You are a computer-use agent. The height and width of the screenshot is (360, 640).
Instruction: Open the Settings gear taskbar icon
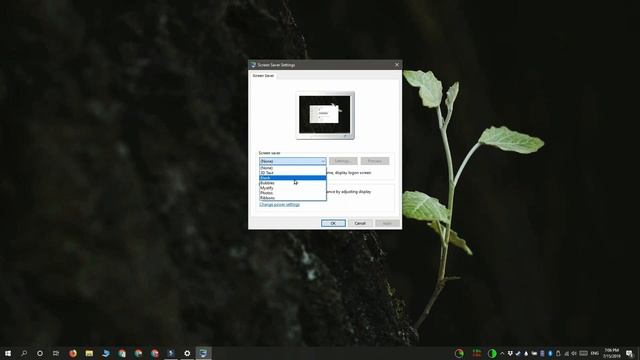click(187, 353)
